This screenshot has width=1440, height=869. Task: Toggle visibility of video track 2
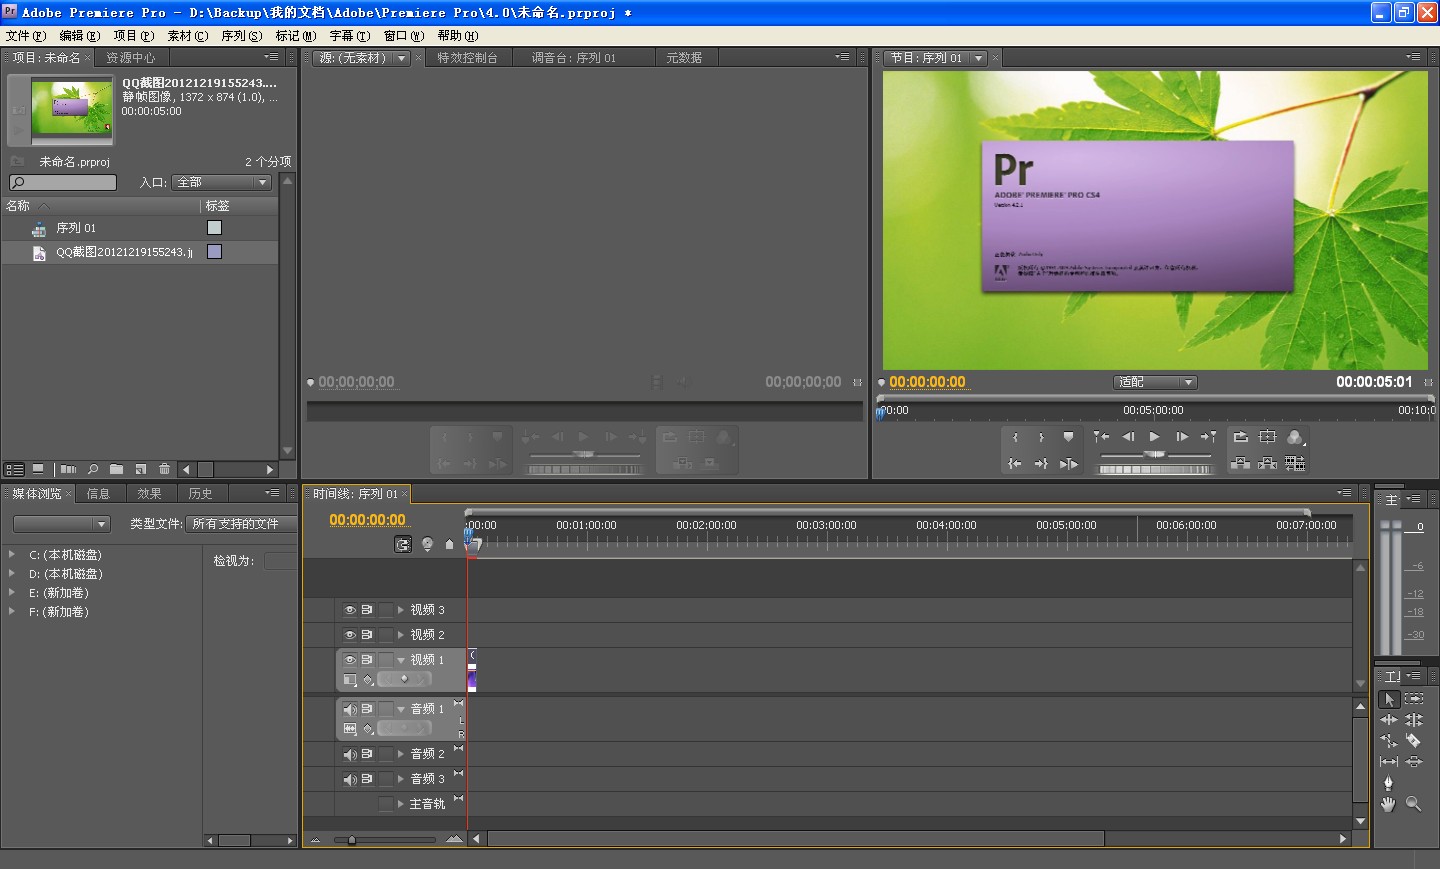(x=350, y=635)
